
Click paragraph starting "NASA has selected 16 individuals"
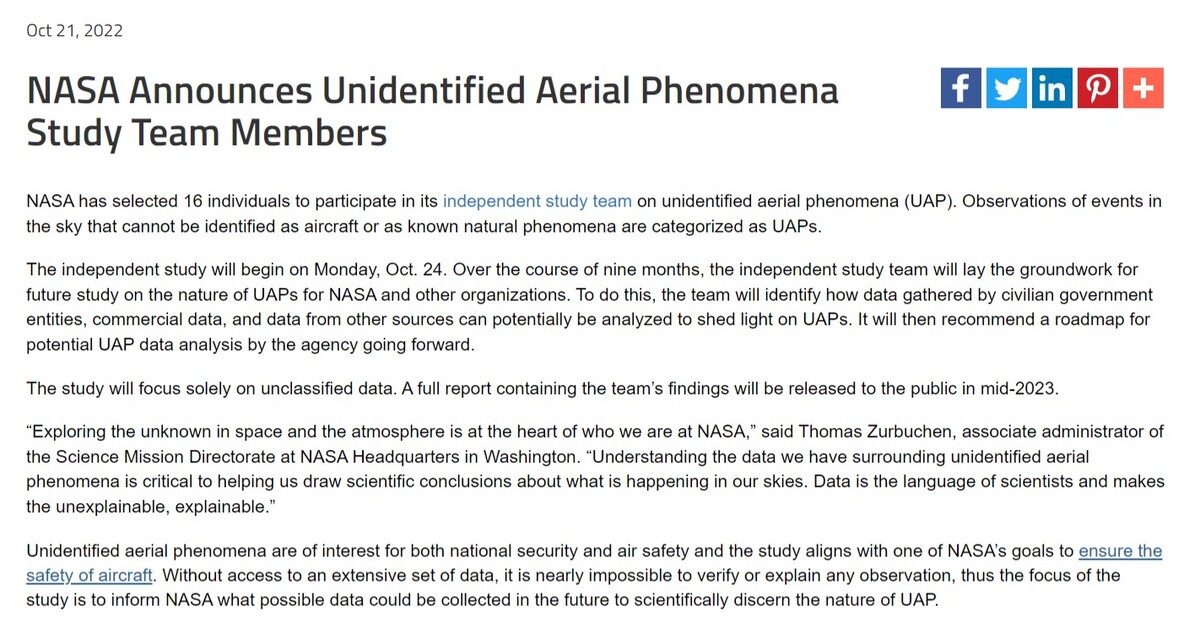tap(594, 213)
